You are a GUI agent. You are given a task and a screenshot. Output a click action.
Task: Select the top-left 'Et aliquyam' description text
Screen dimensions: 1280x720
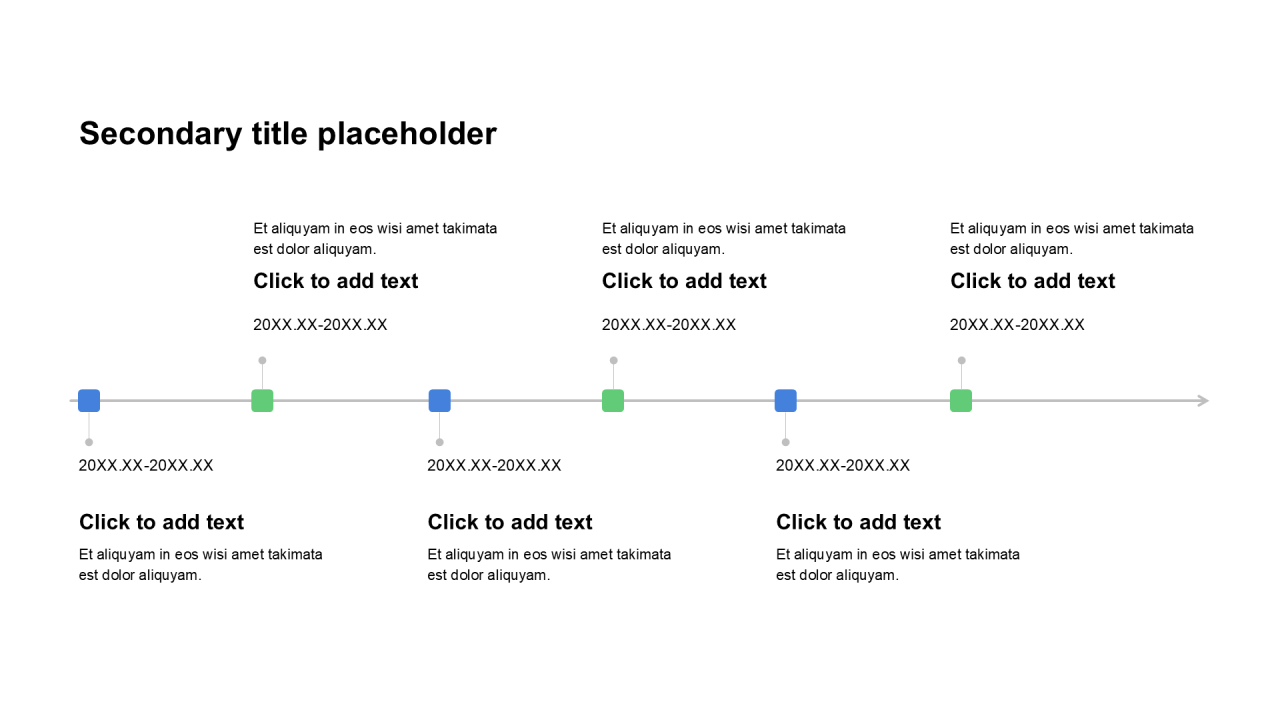click(375, 239)
